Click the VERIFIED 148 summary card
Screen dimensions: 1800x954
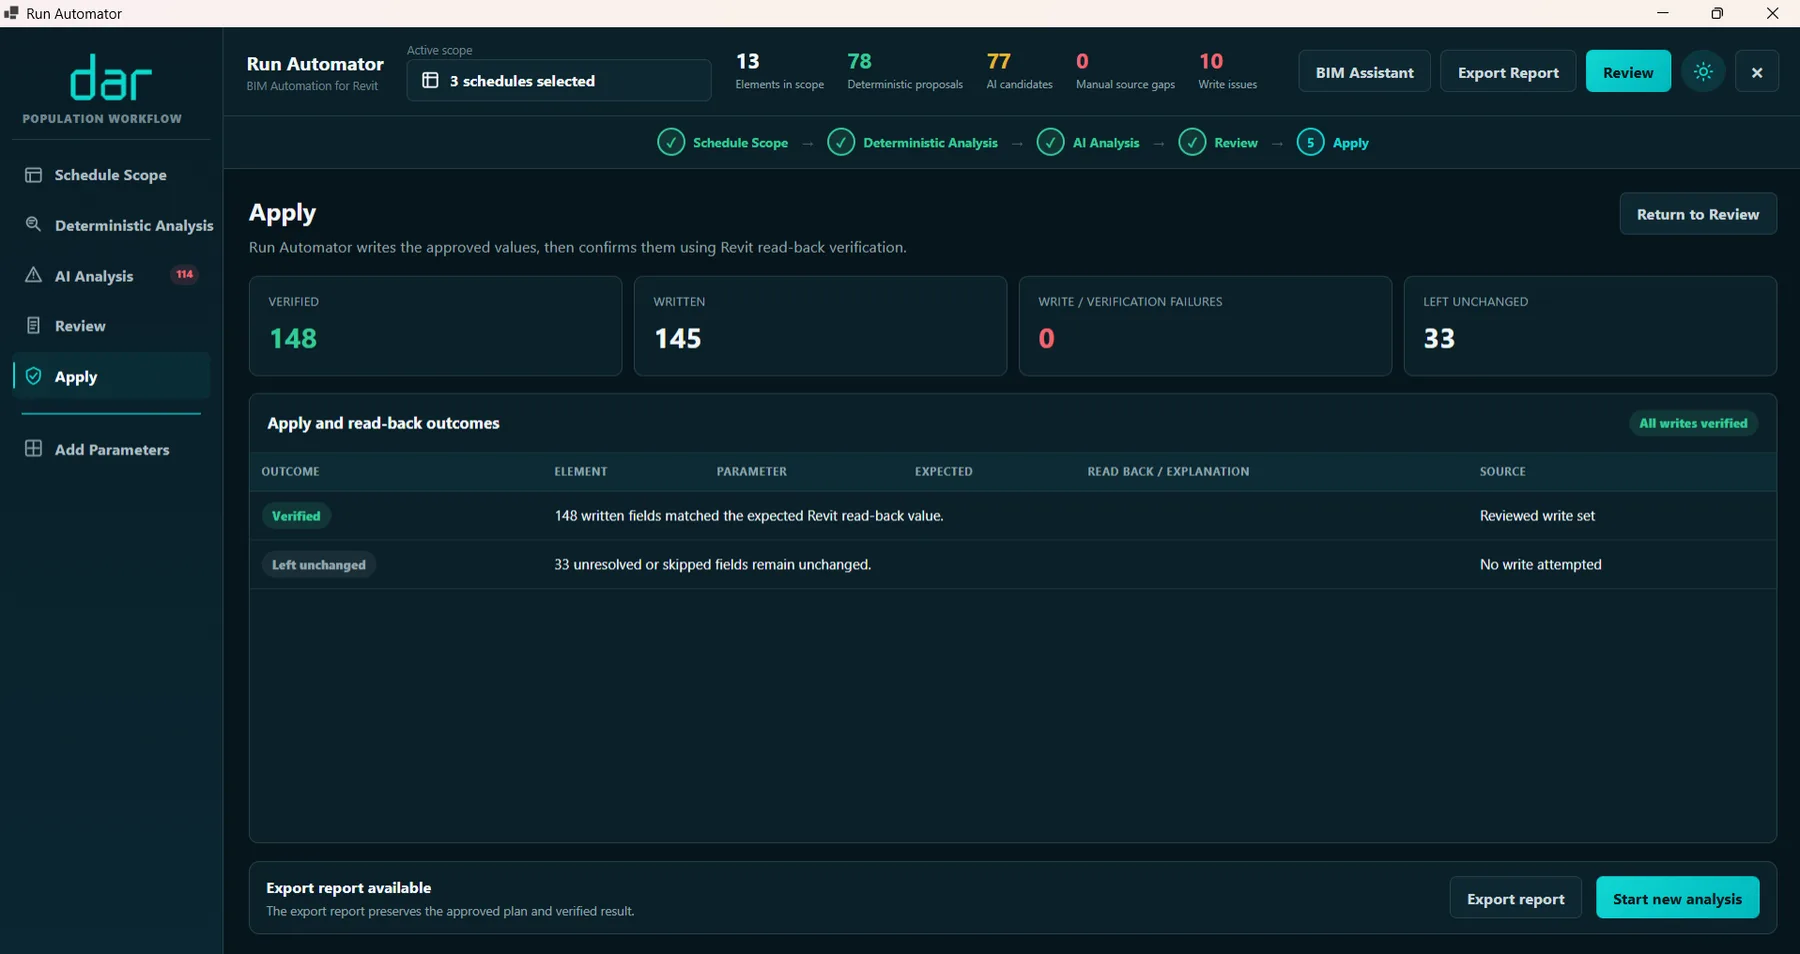click(x=435, y=326)
